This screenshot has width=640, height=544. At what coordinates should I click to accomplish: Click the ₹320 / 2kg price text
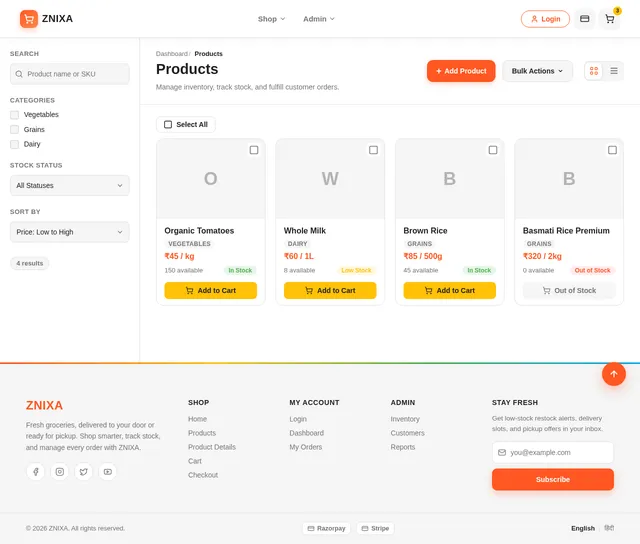click(542, 256)
